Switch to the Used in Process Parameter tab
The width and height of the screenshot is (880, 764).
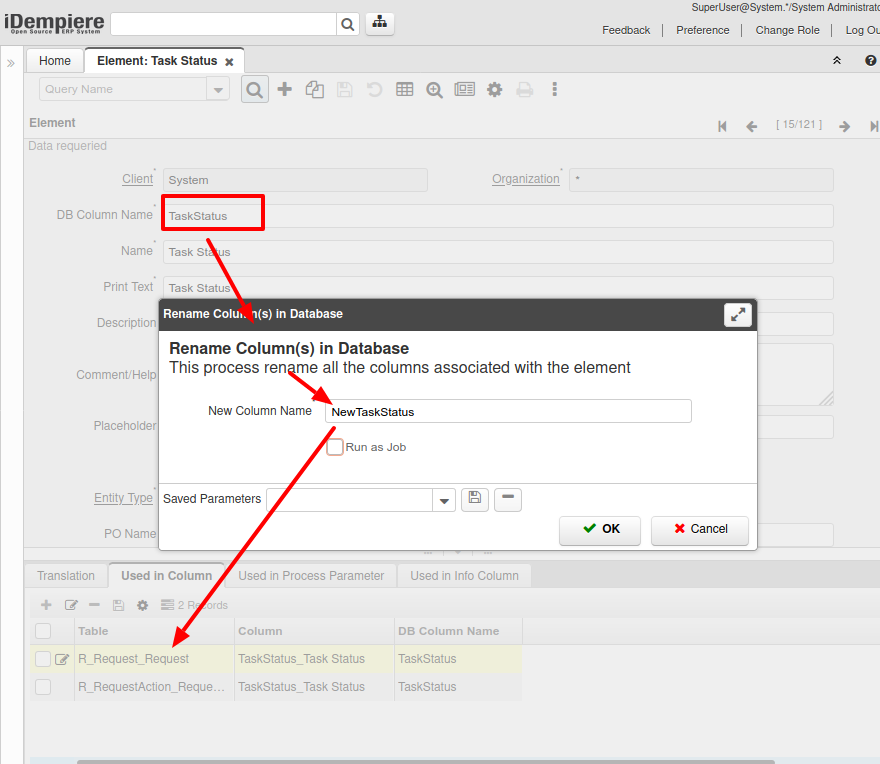tap(311, 576)
